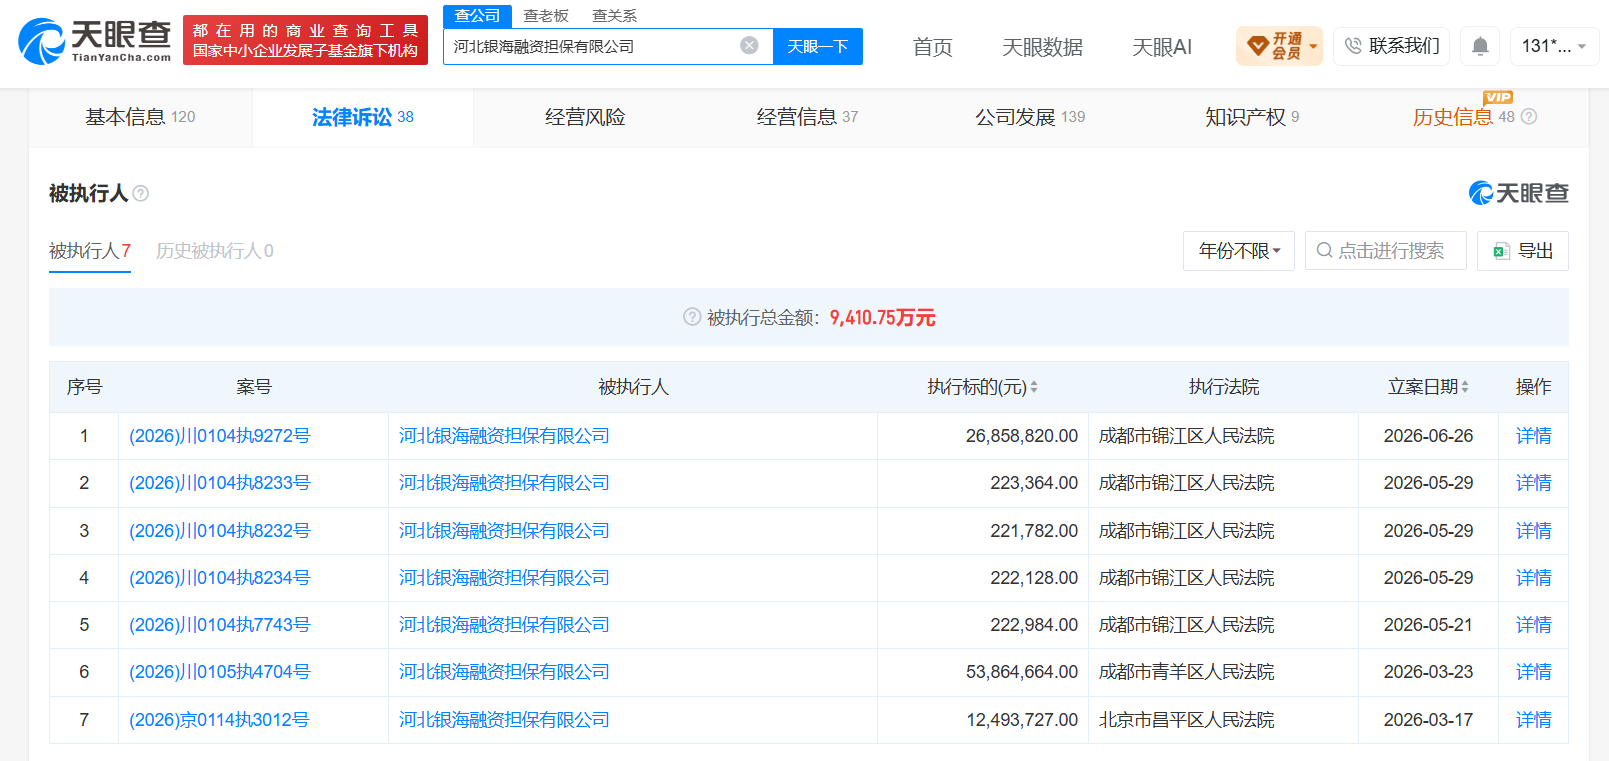Select the 历史被执行人 0 sub-tab
The height and width of the screenshot is (761, 1609).
215,251
